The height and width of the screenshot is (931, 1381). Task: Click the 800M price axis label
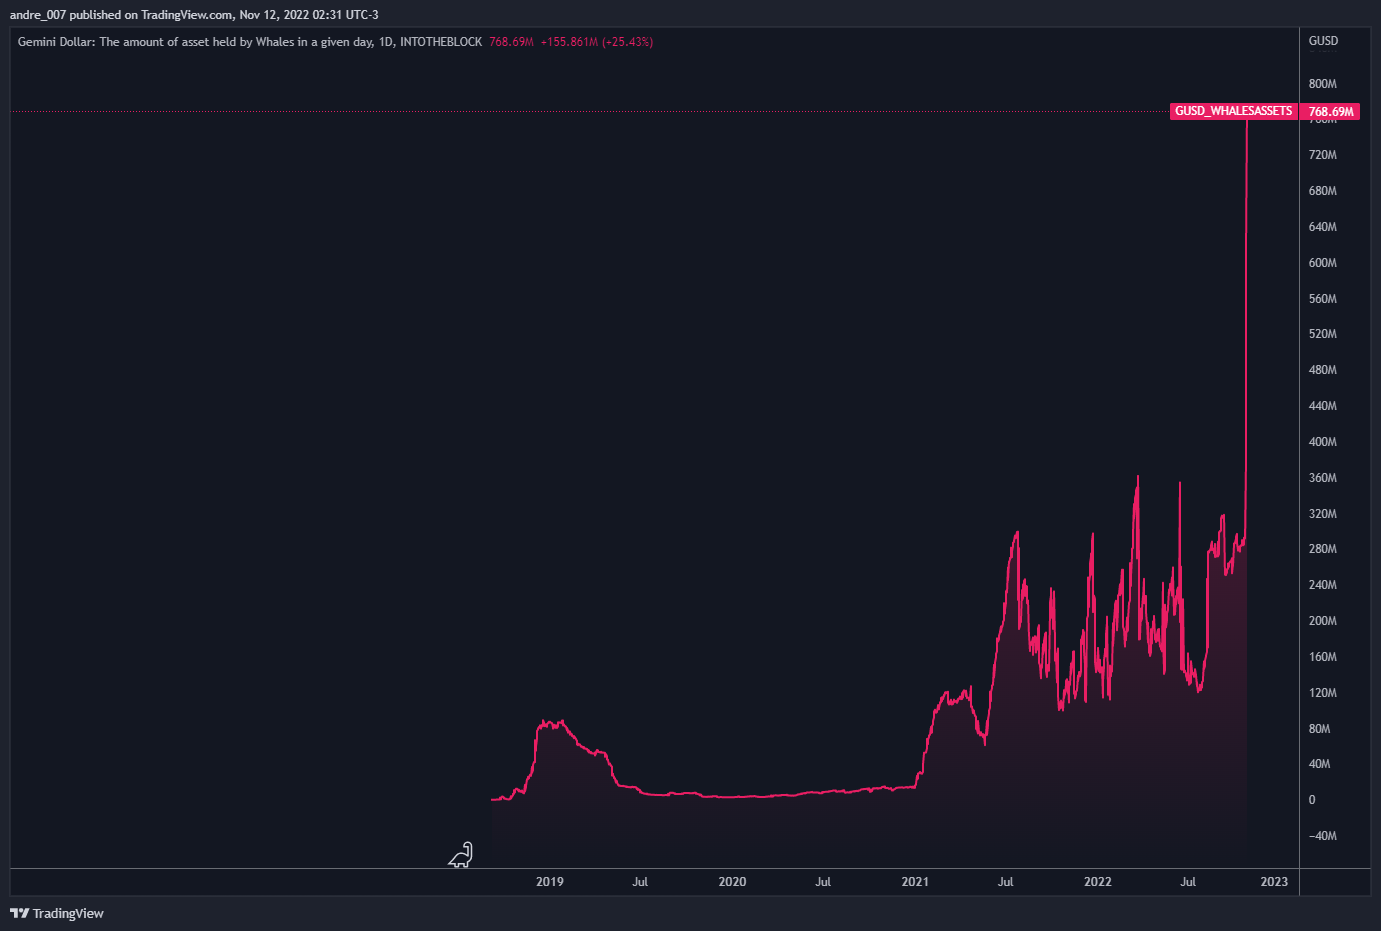point(1322,84)
